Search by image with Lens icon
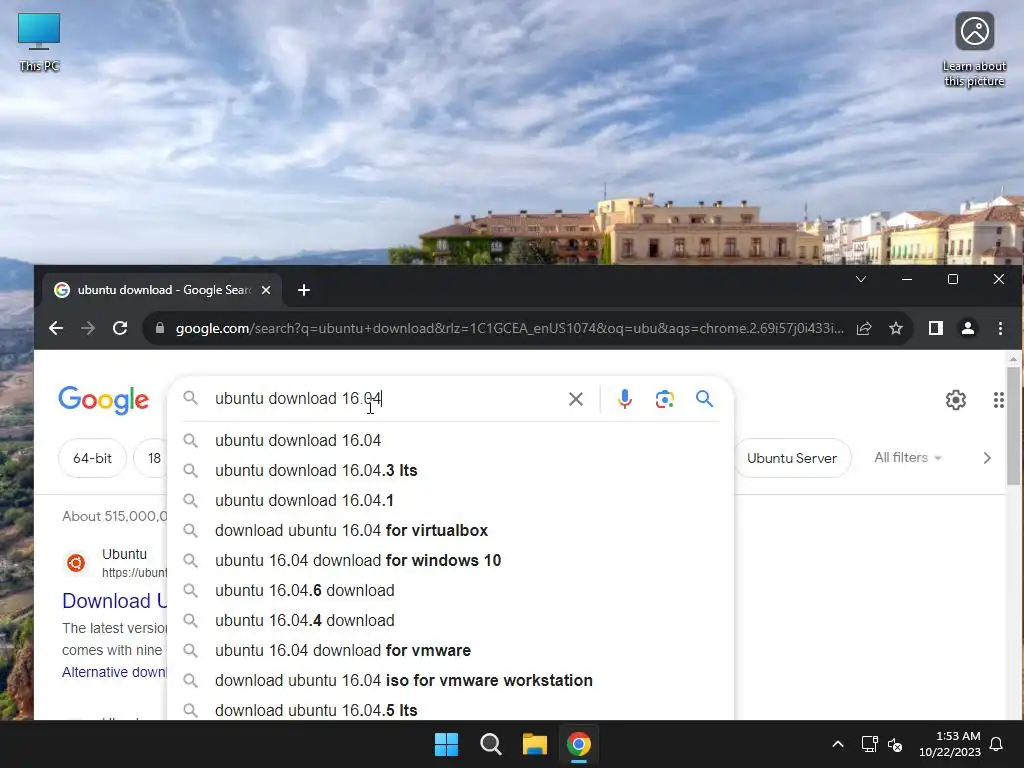This screenshot has height=768, width=1024. tap(664, 399)
